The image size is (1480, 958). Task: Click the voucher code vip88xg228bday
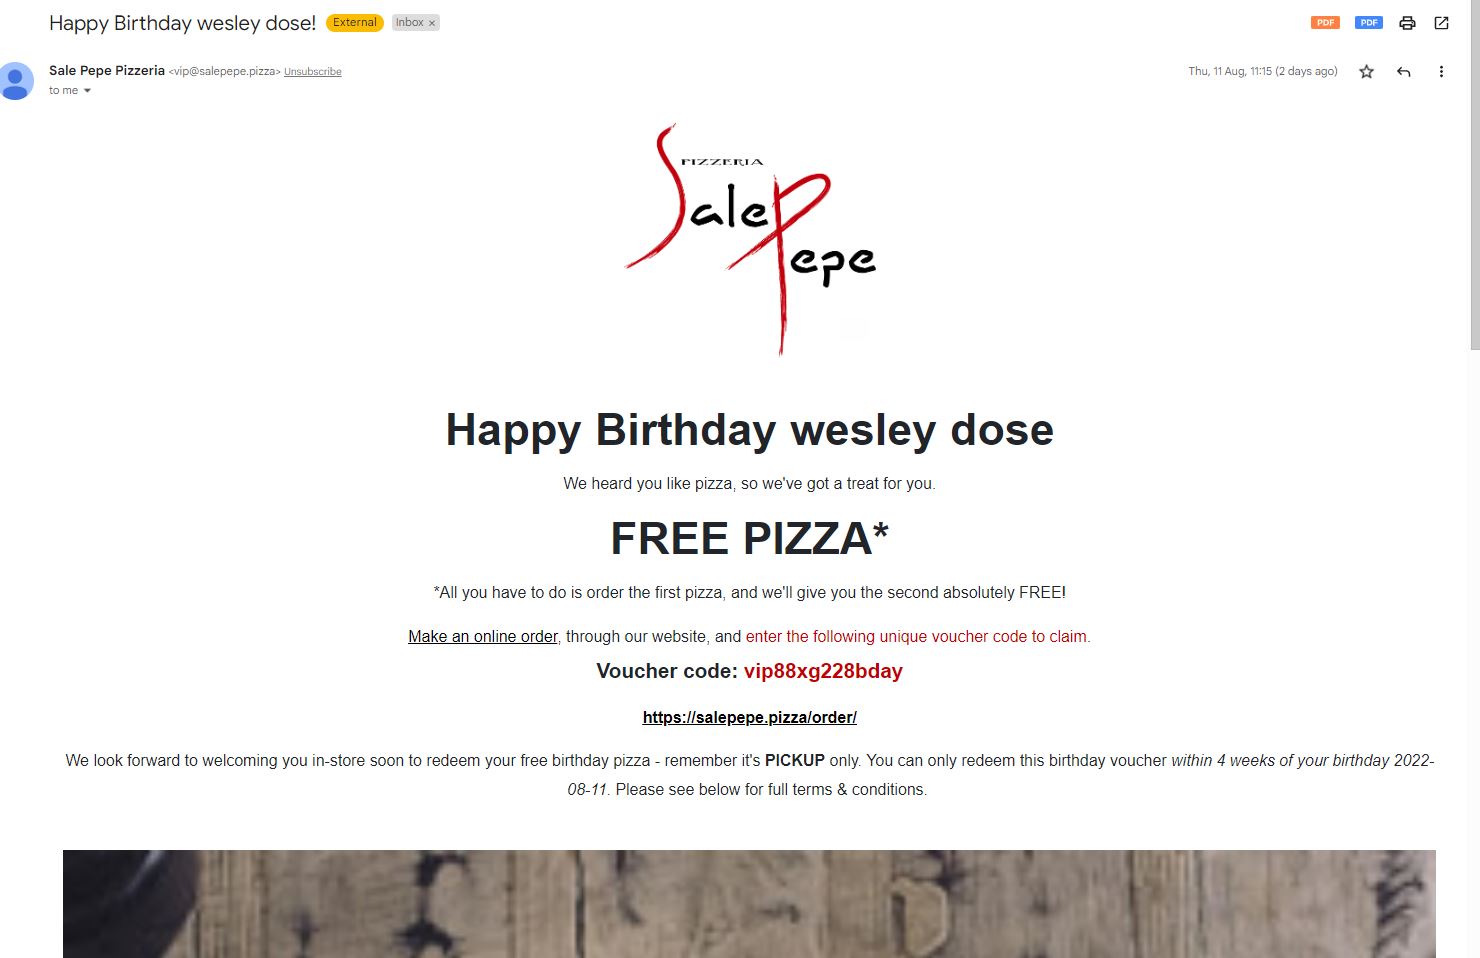pos(823,671)
